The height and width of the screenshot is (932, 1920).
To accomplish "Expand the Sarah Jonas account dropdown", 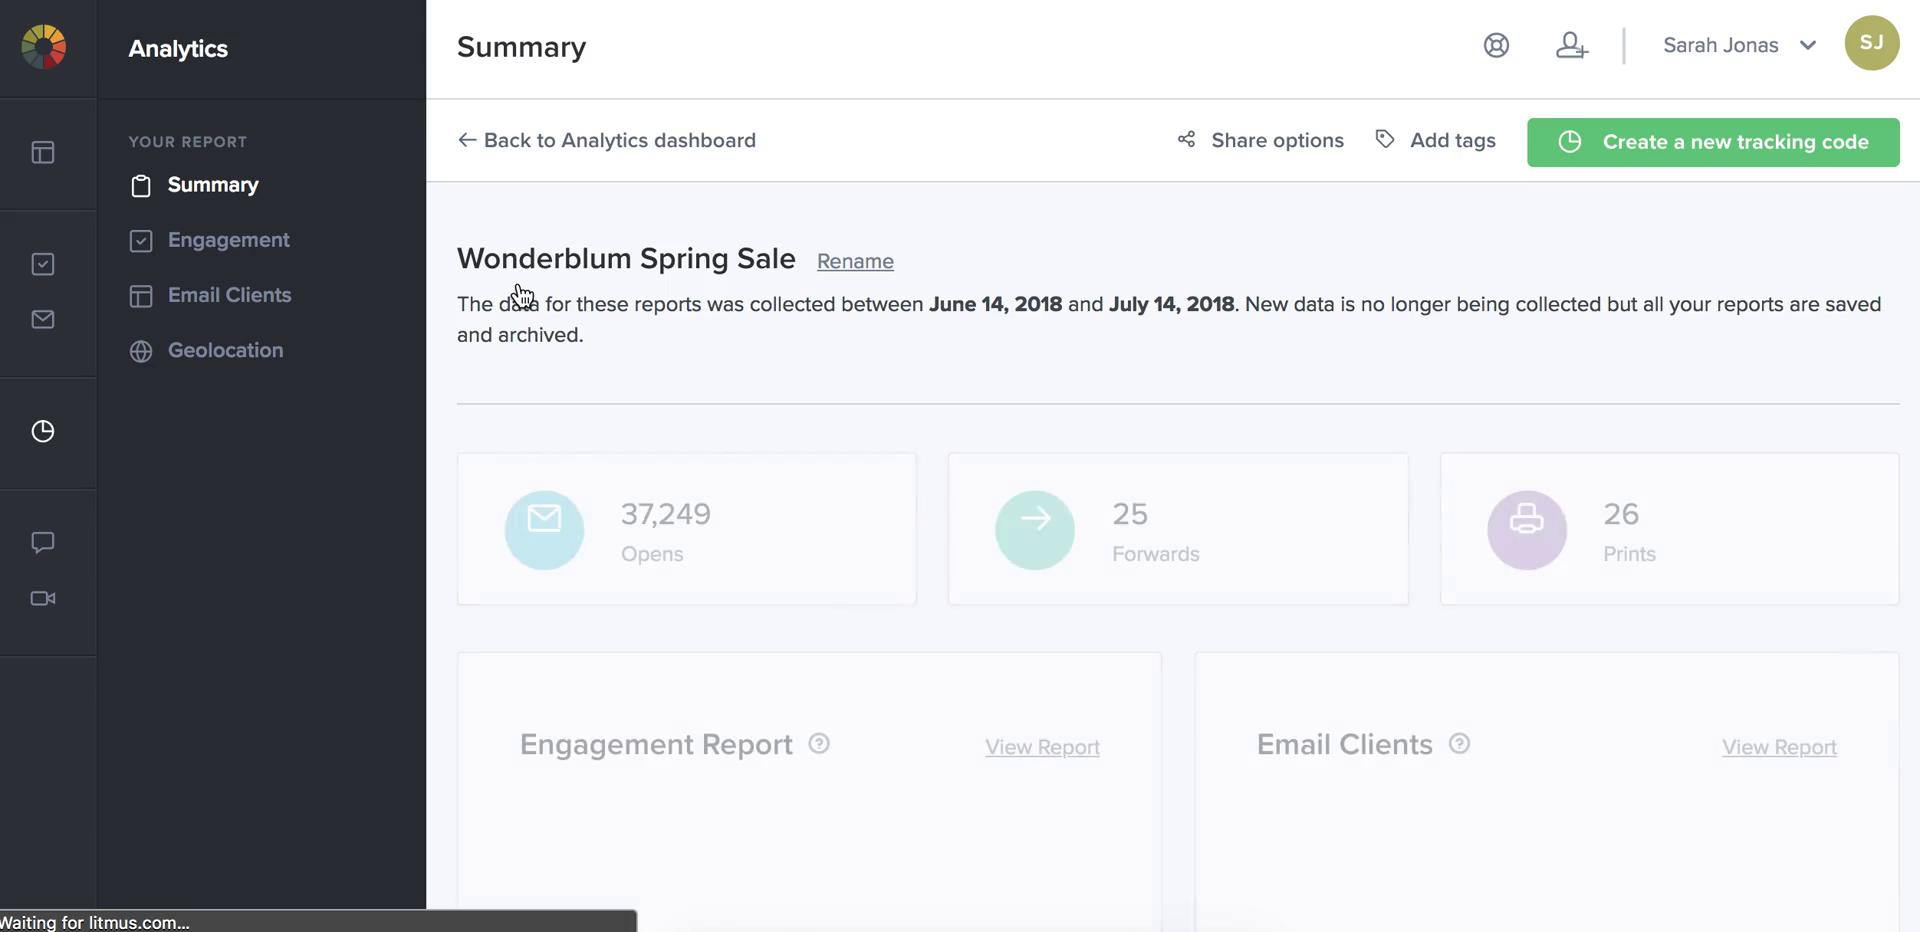I will (x=1739, y=45).
